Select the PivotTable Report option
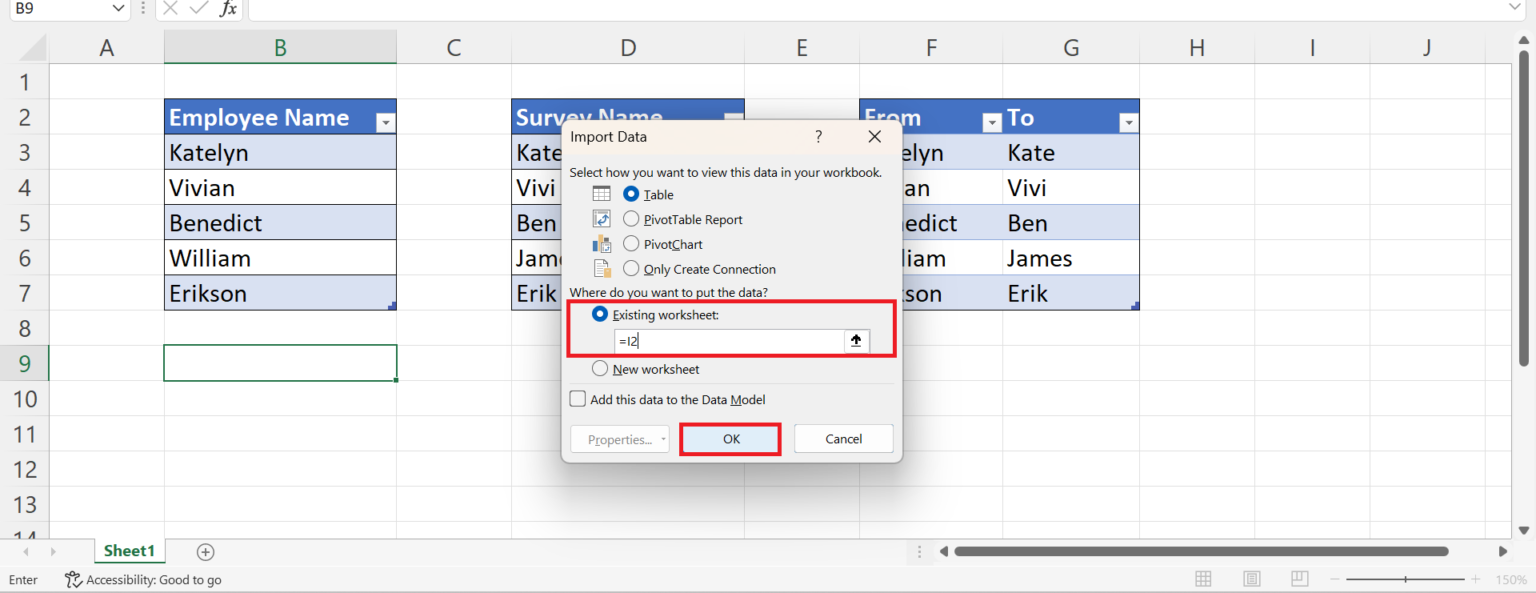The height and width of the screenshot is (593, 1536). pyautogui.click(x=631, y=219)
